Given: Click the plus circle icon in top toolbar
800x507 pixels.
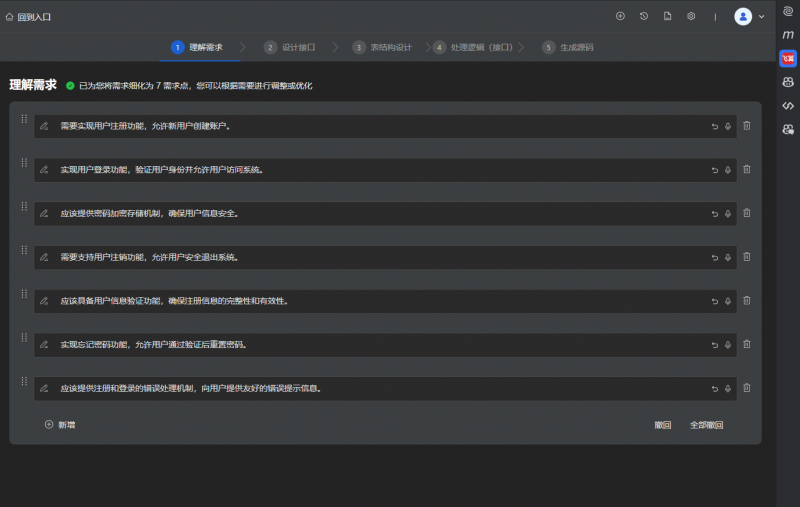Looking at the screenshot, I should click(620, 16).
